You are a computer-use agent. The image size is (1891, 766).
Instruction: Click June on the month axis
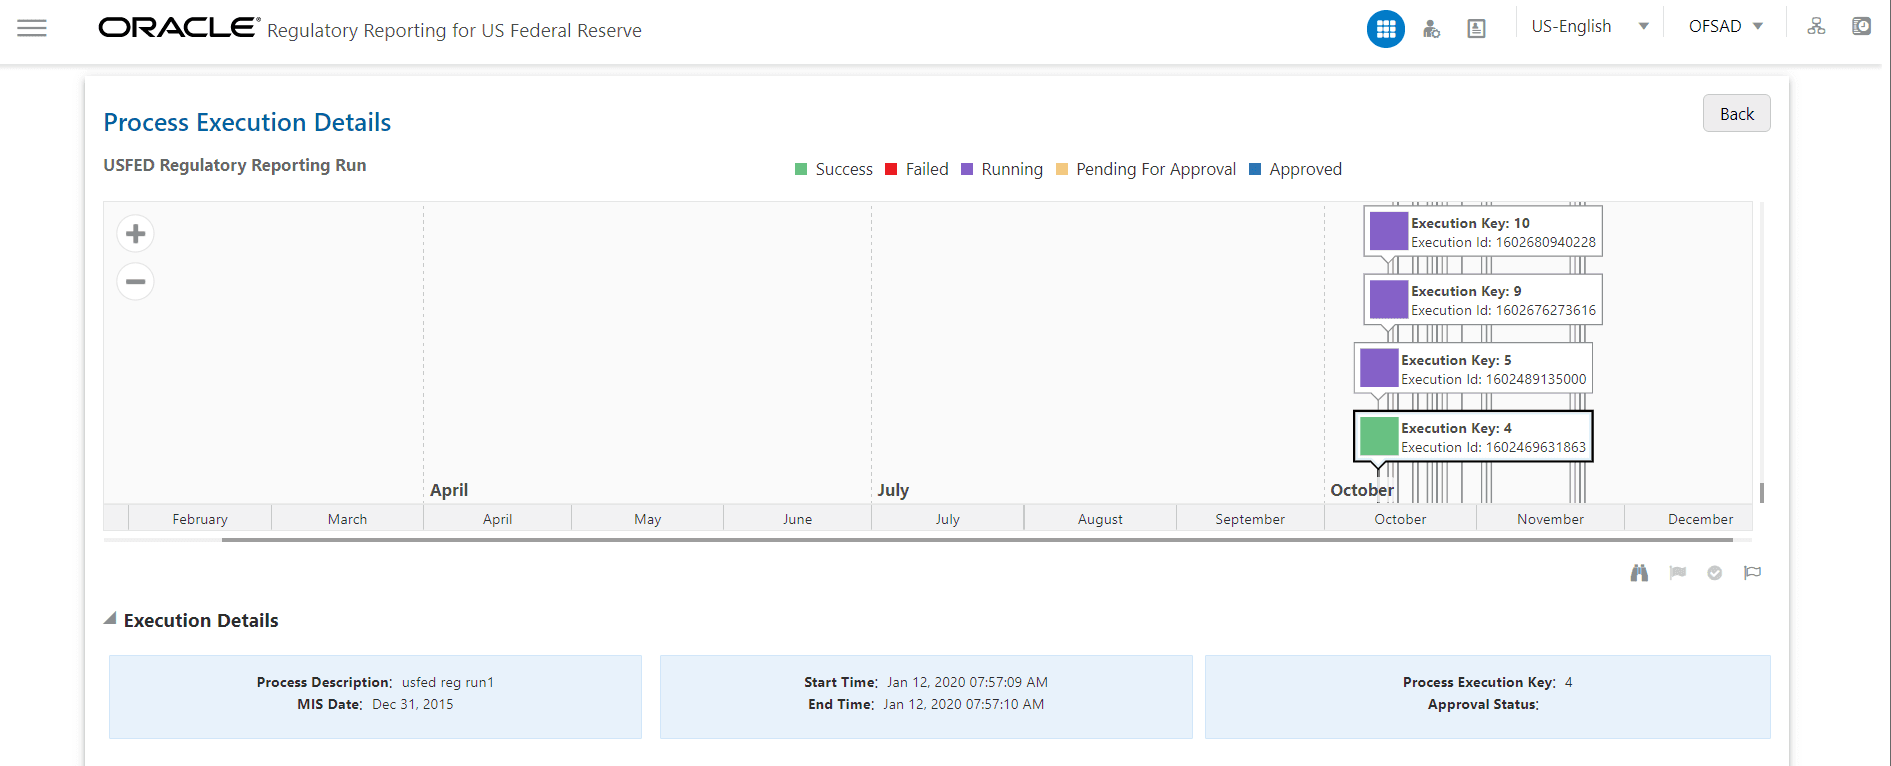(797, 519)
